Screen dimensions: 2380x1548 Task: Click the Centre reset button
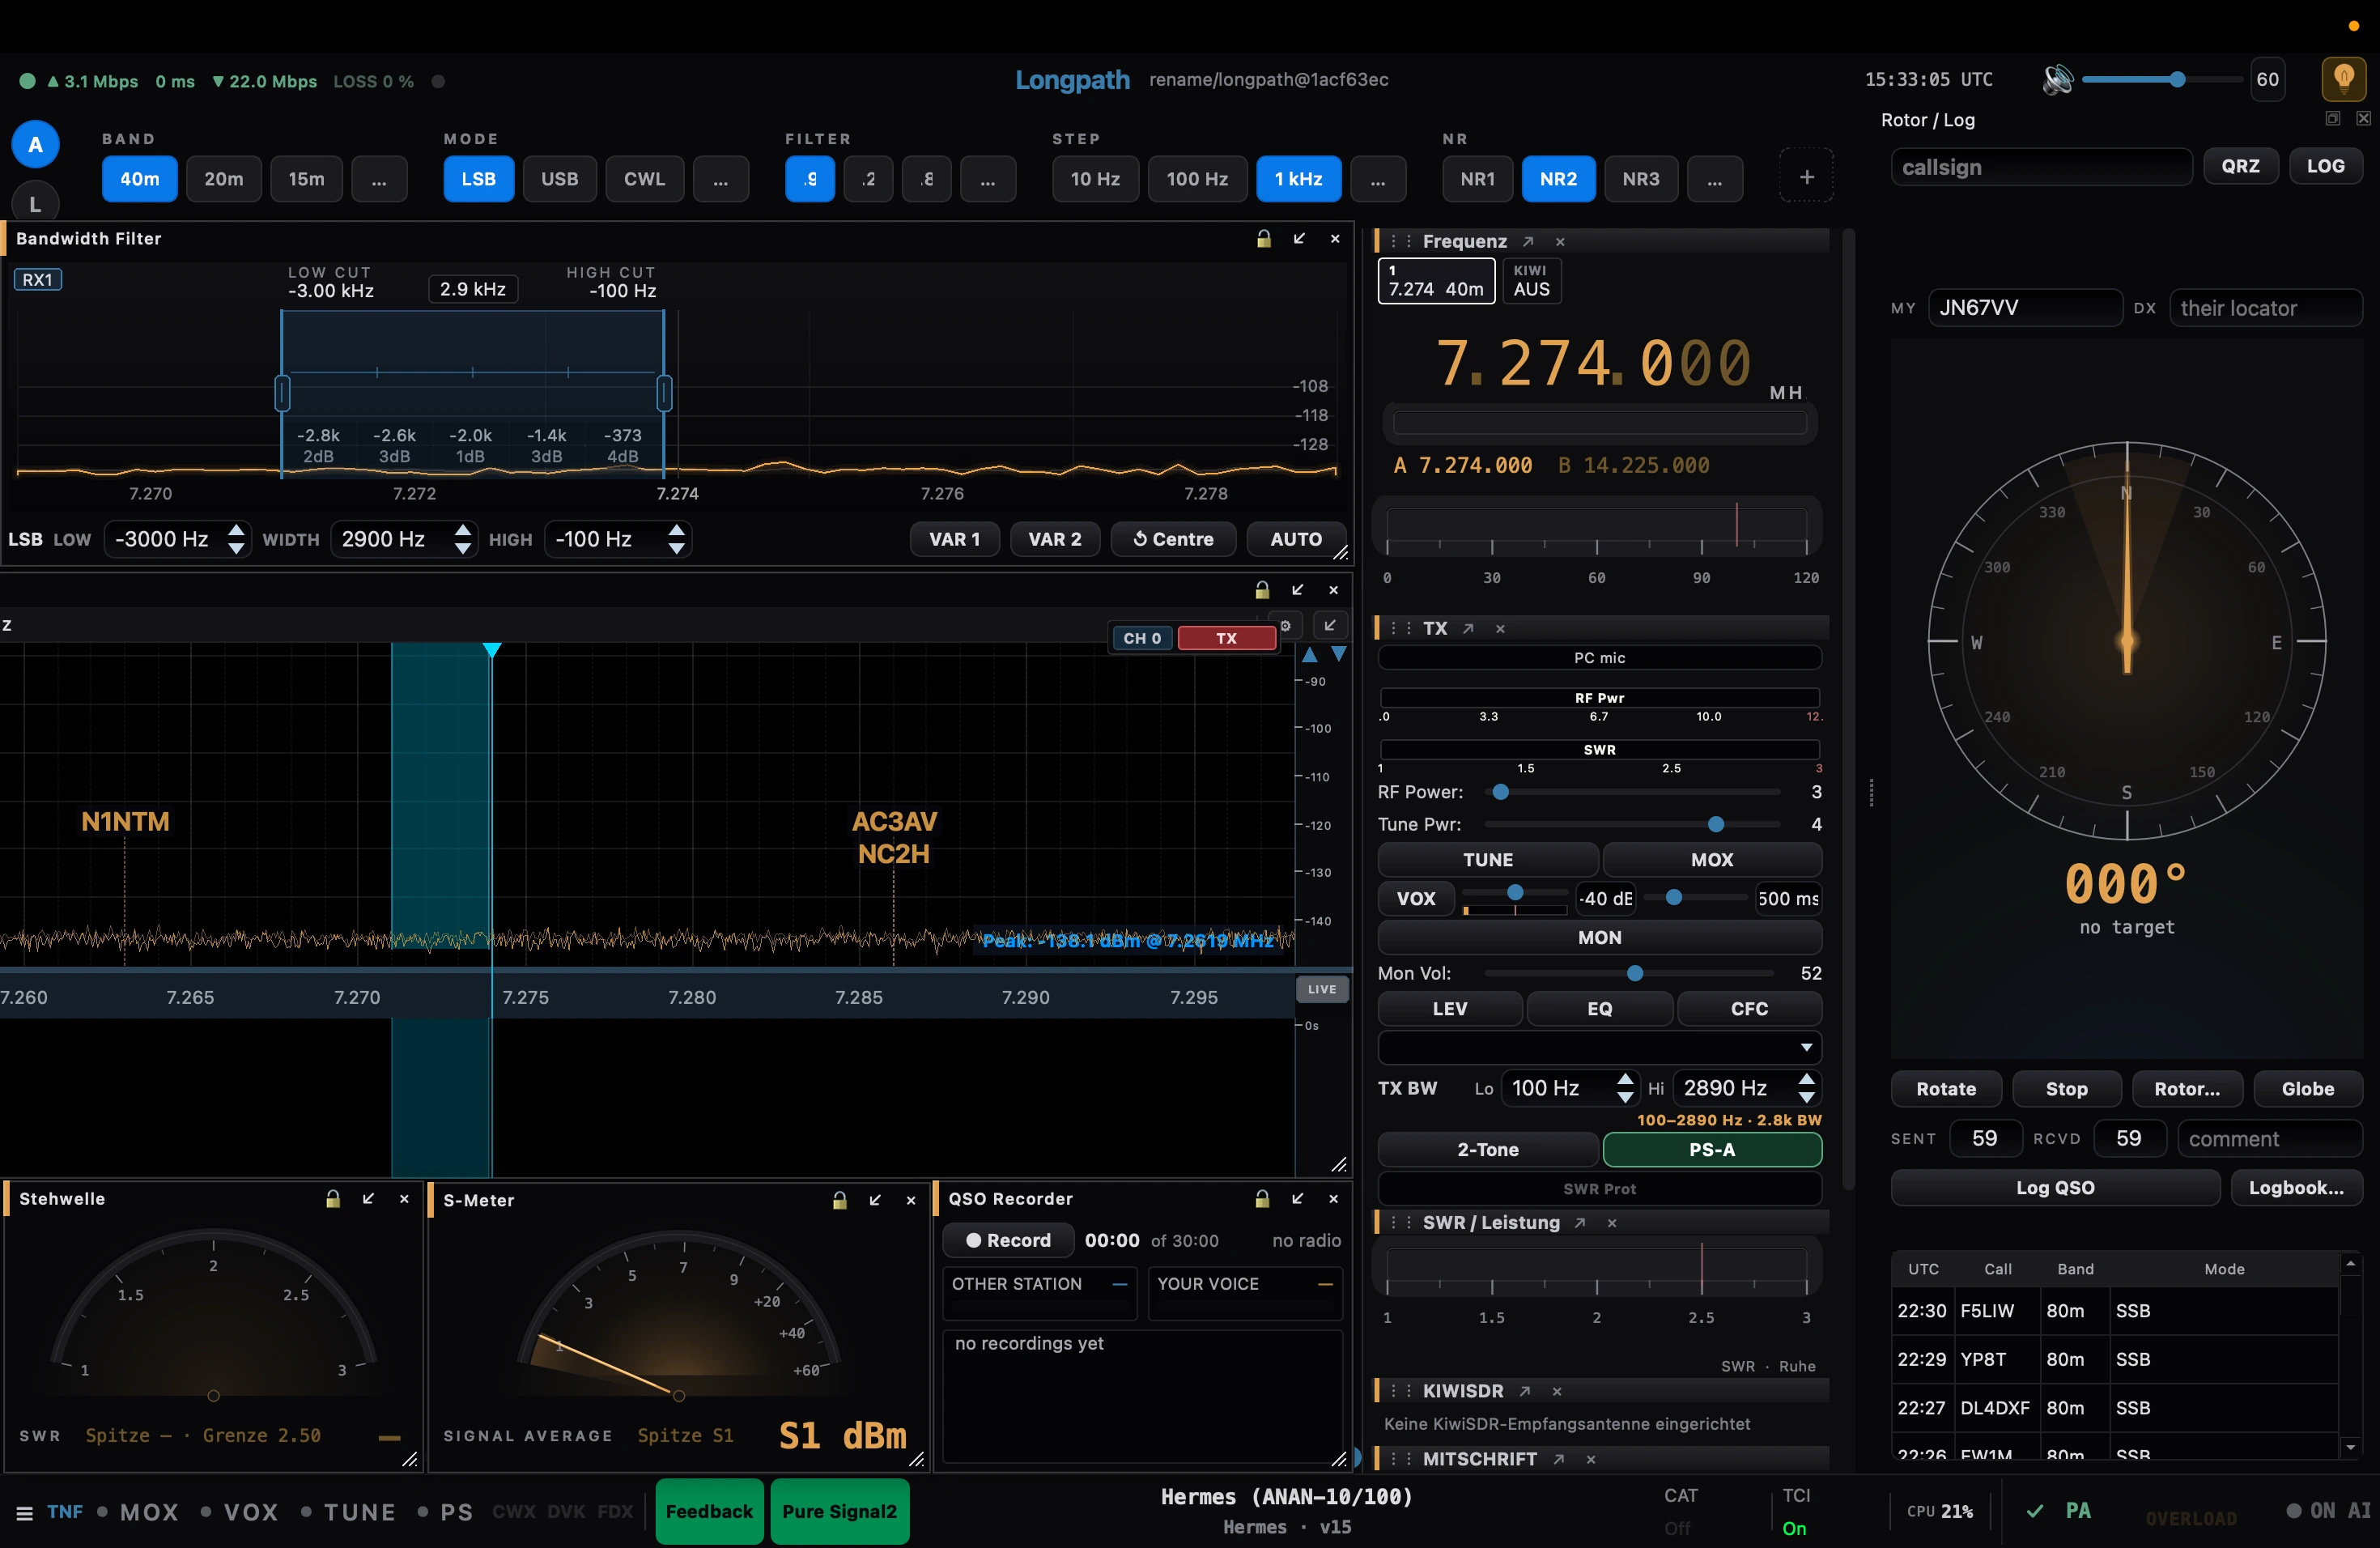[1173, 540]
